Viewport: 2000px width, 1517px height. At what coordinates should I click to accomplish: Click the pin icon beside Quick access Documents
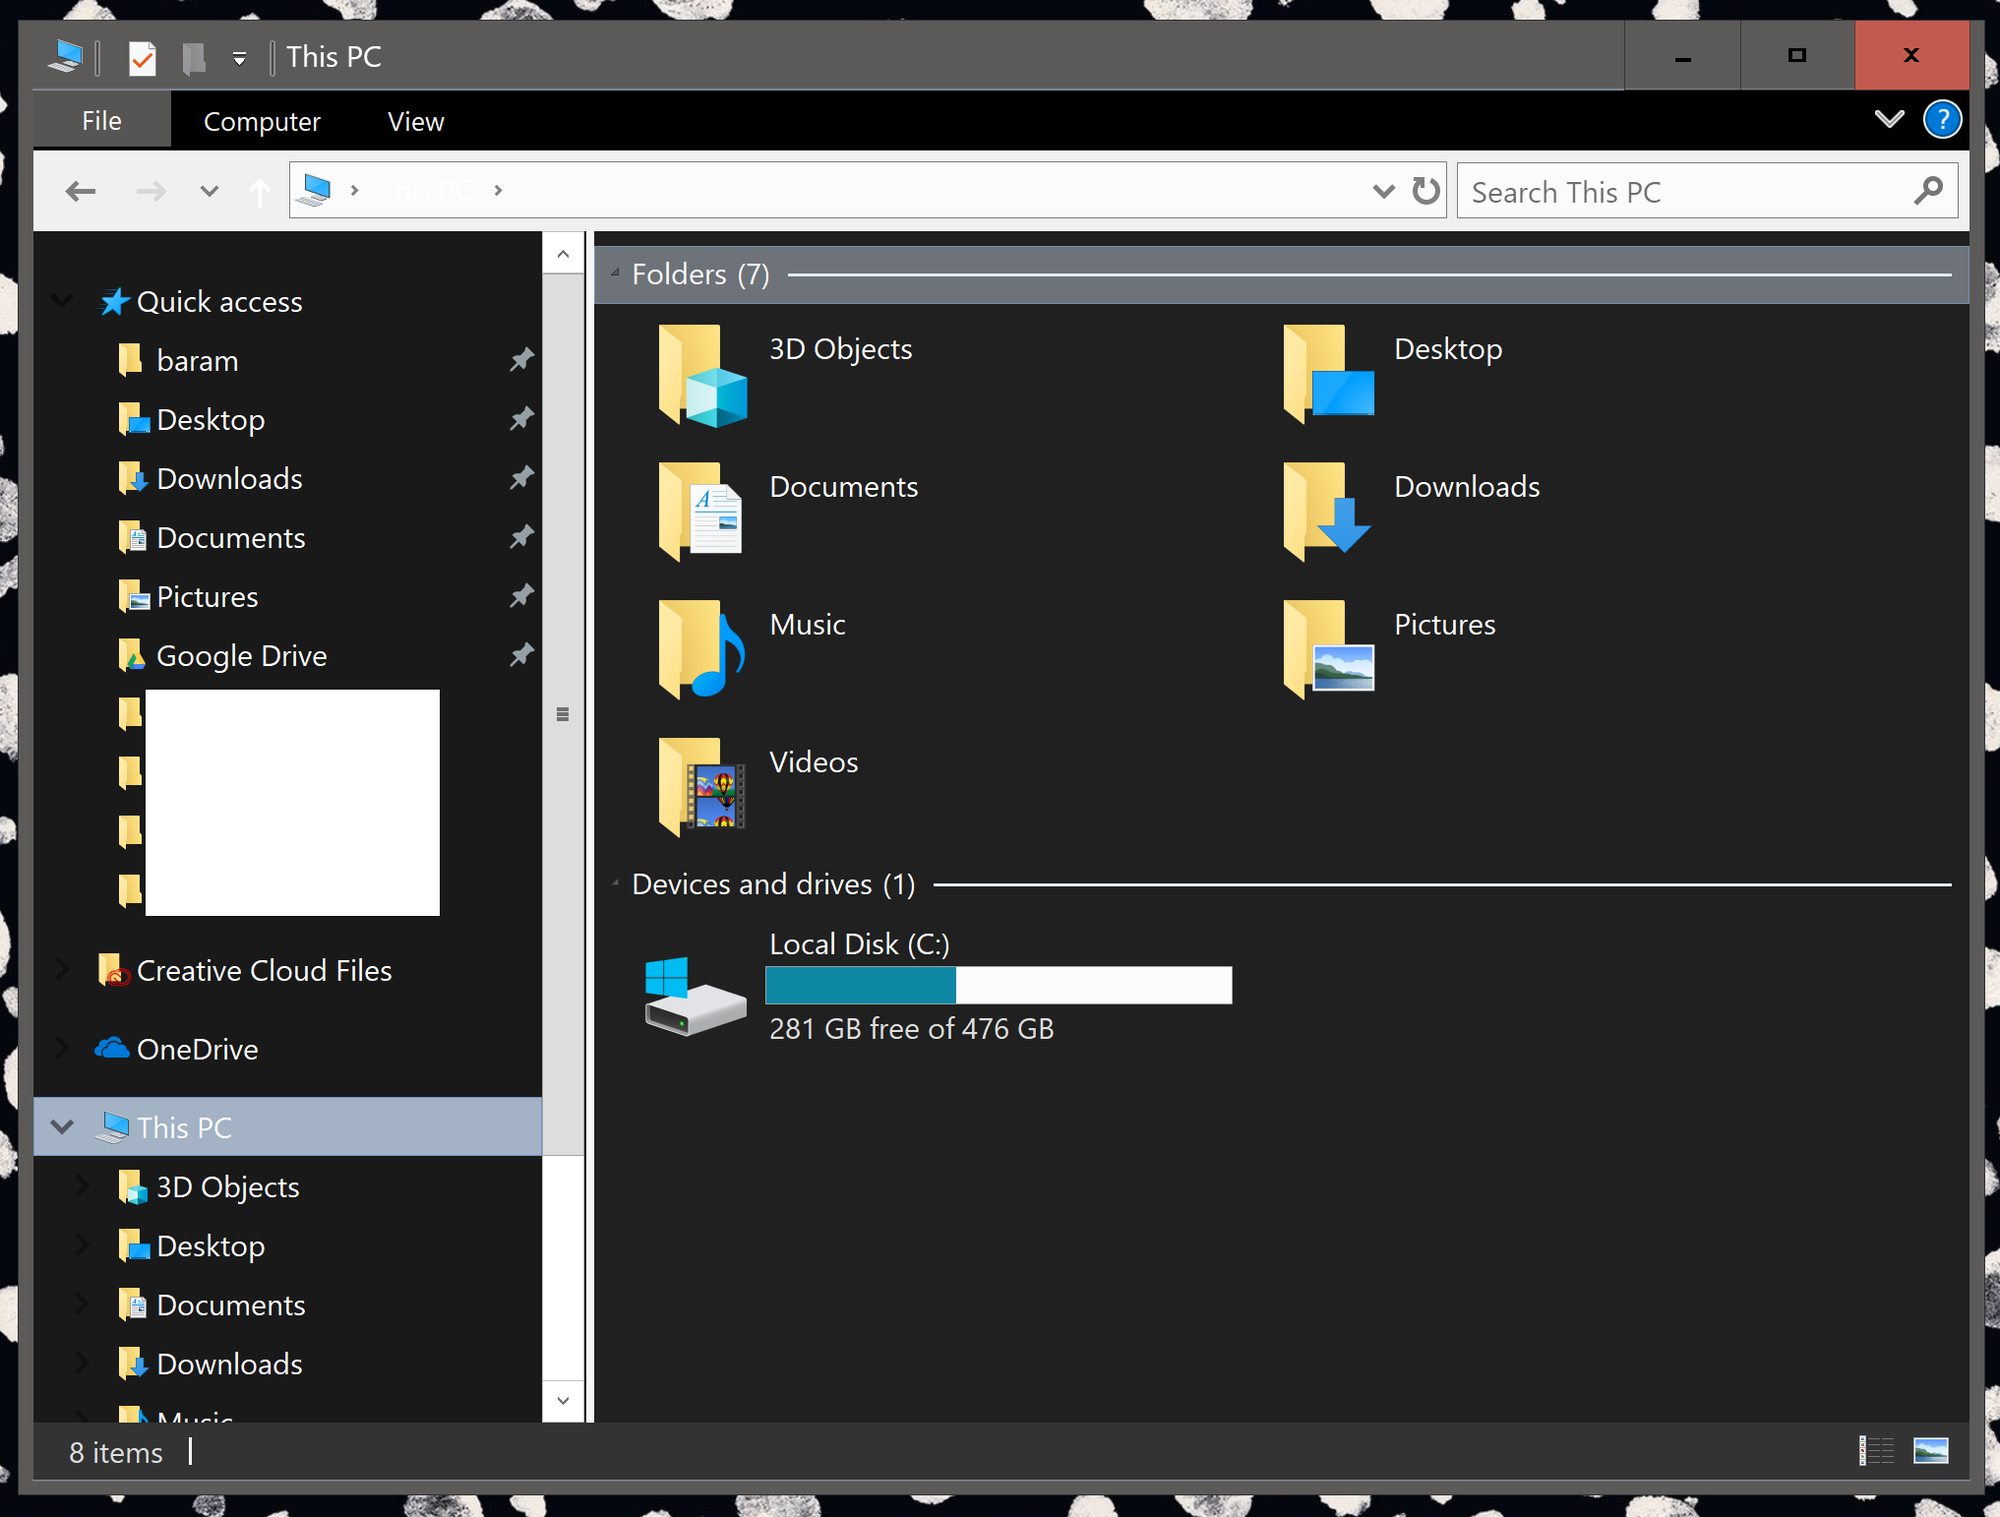pyautogui.click(x=521, y=537)
